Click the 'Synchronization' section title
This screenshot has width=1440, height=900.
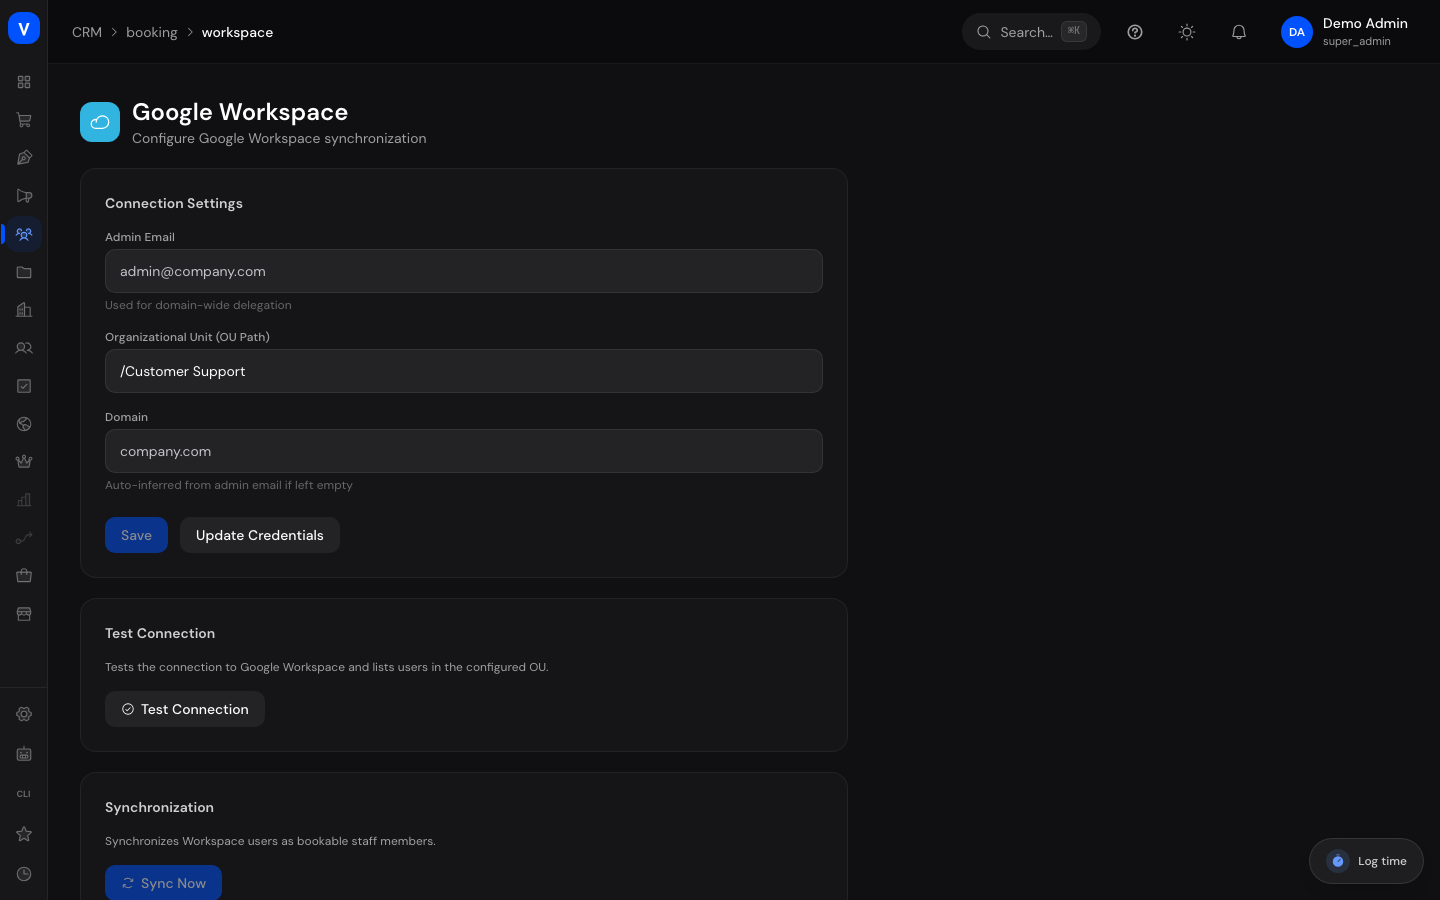[x=159, y=807]
